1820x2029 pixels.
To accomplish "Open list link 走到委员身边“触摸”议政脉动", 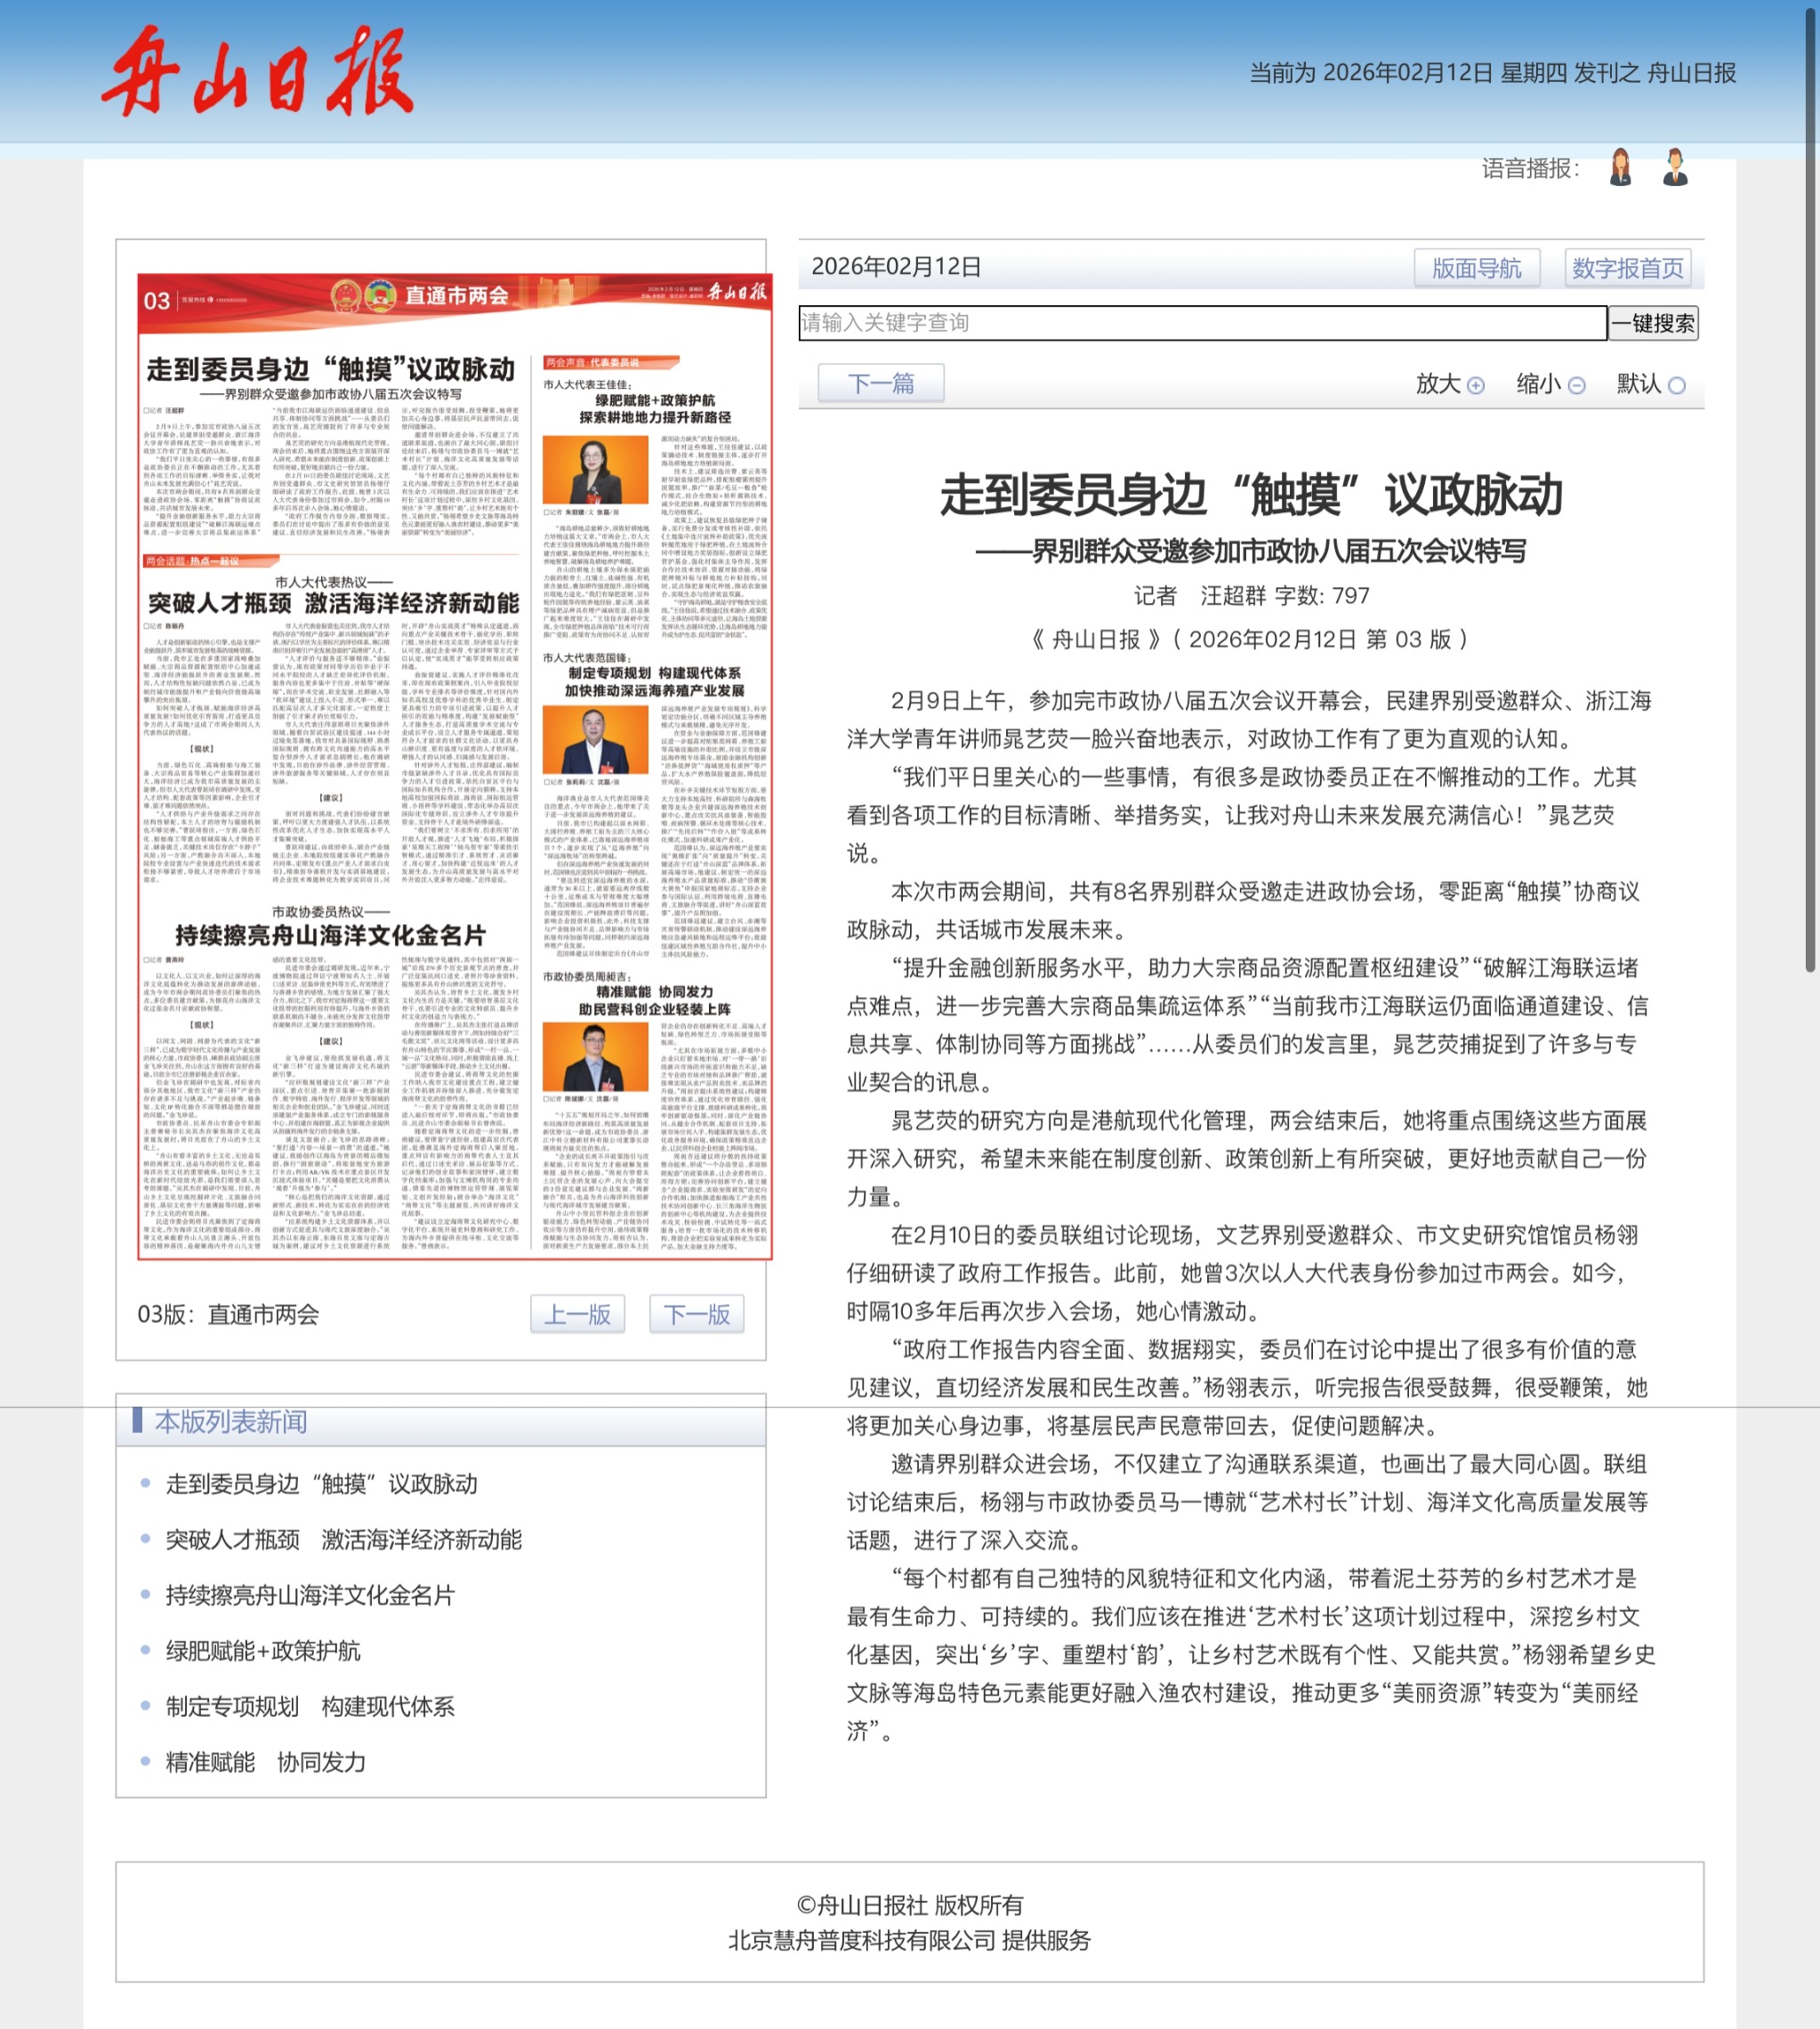I will 322,1484.
